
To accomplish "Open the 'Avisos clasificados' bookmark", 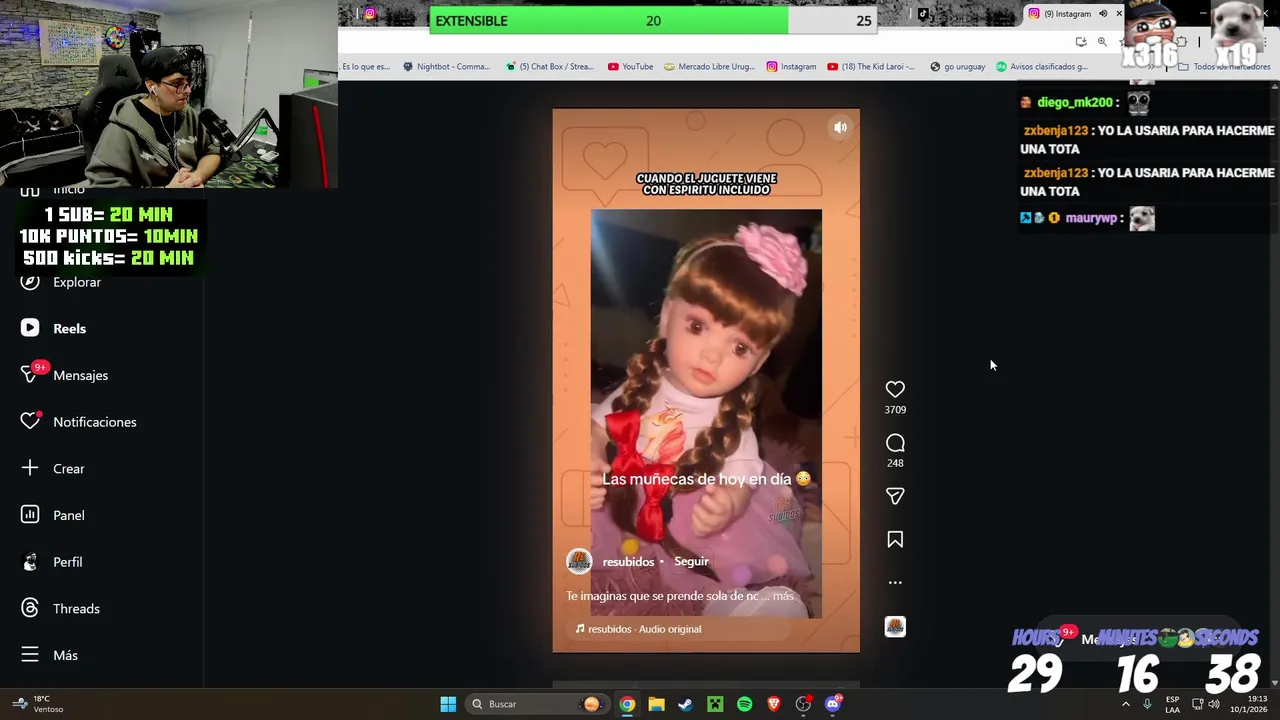I will pyautogui.click(x=1041, y=67).
